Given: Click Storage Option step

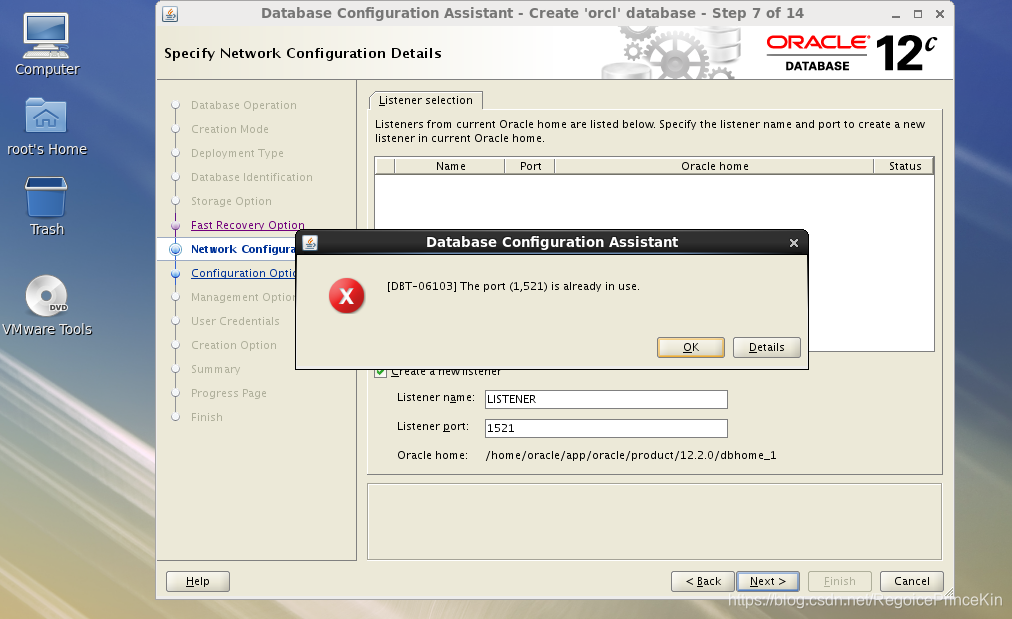Looking at the screenshot, I should [231, 201].
